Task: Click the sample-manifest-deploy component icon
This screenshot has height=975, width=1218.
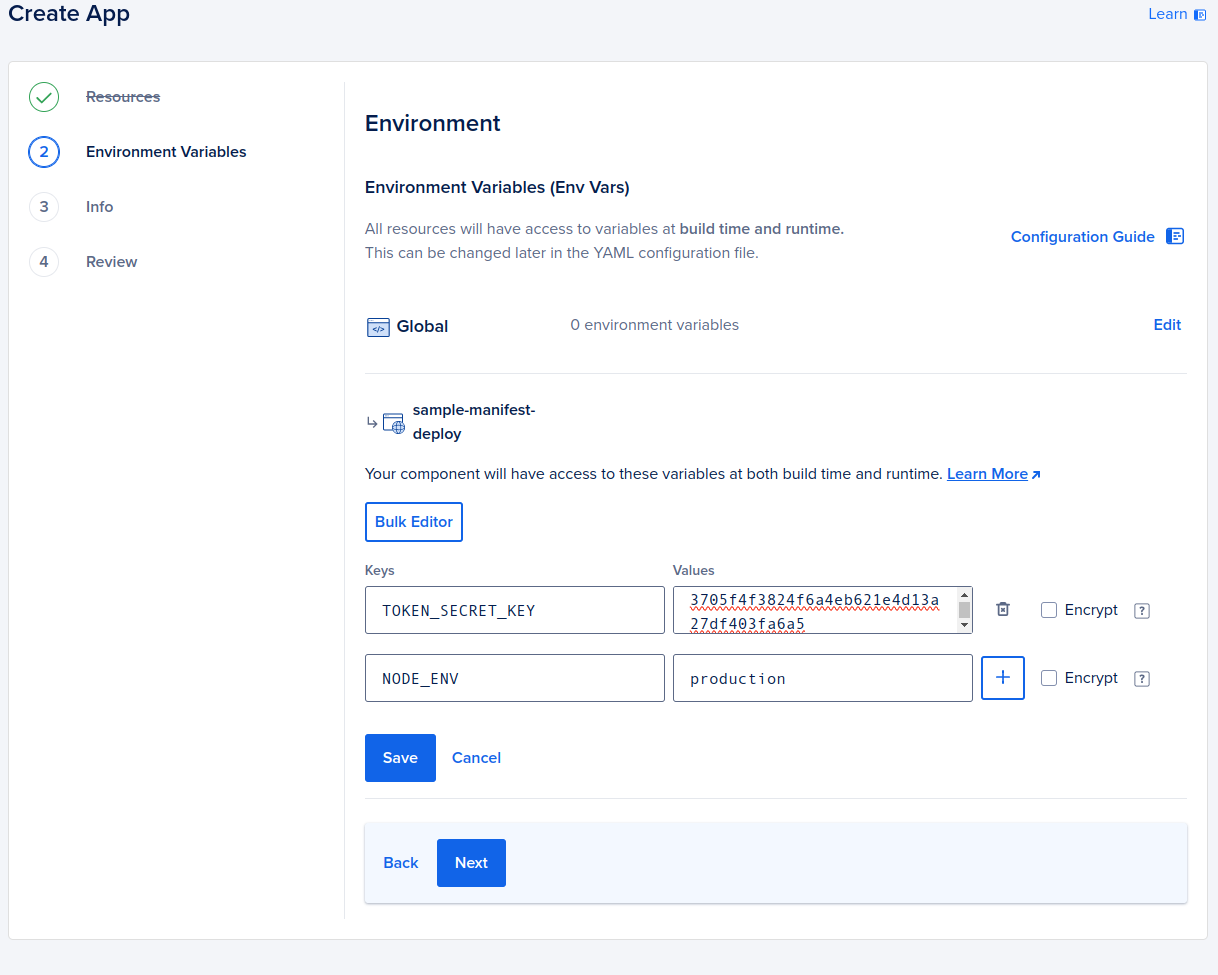Action: (x=393, y=422)
